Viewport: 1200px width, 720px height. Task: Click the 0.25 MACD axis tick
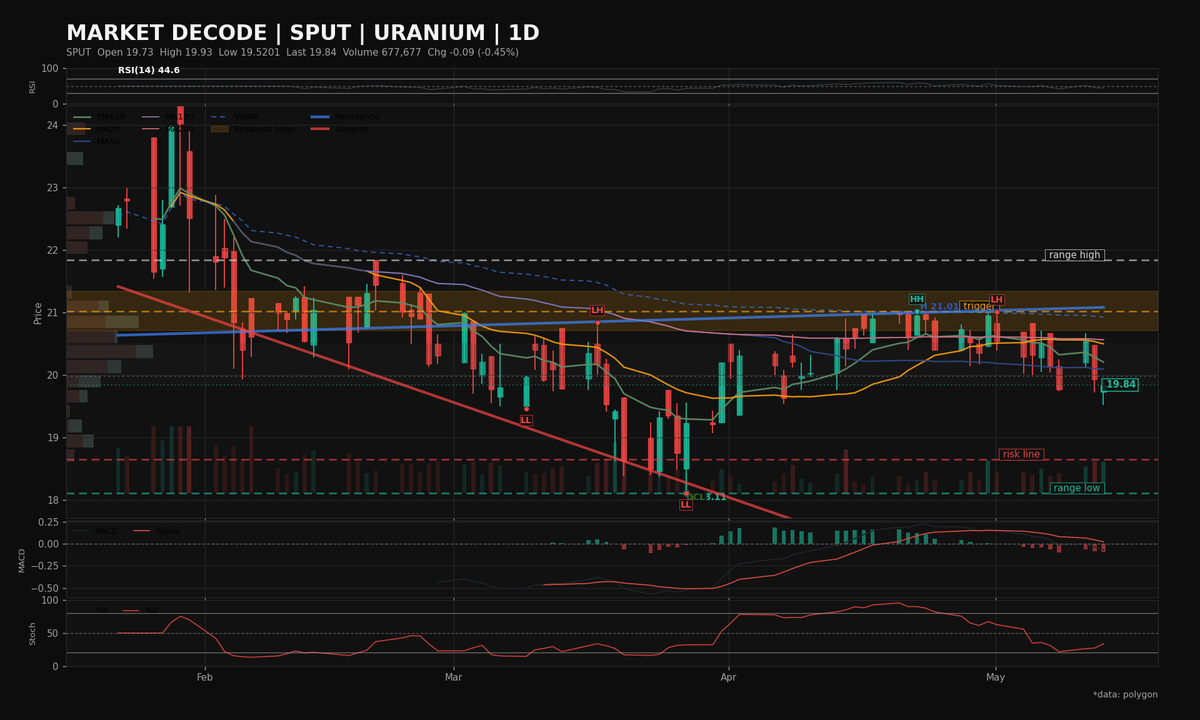[x=47, y=522]
